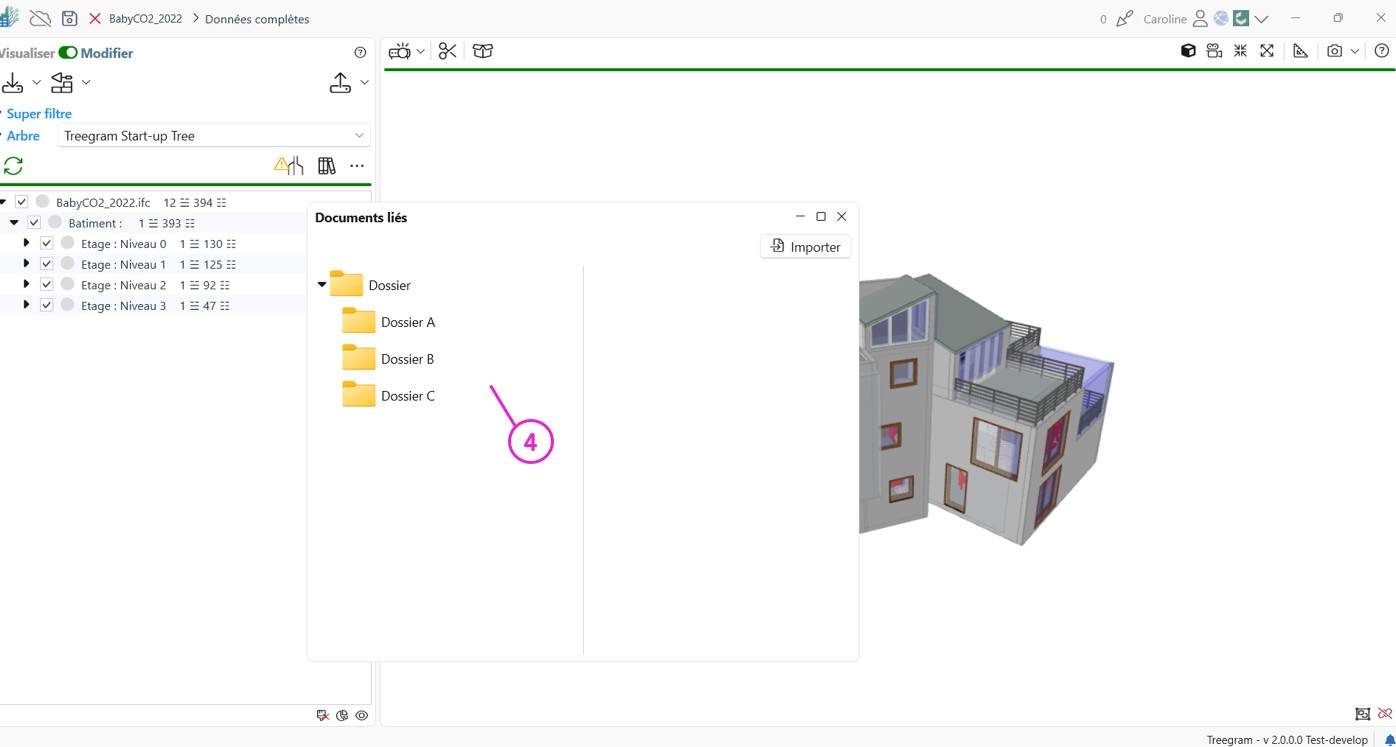1396x747 pixels.
Task: Expand the Etage : Niveau 2 node
Action: 26,285
